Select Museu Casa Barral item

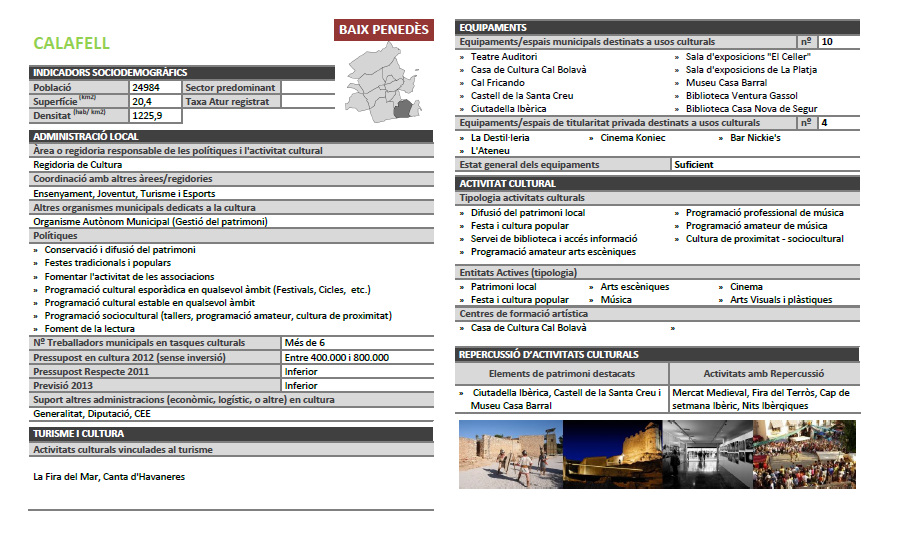pos(726,83)
